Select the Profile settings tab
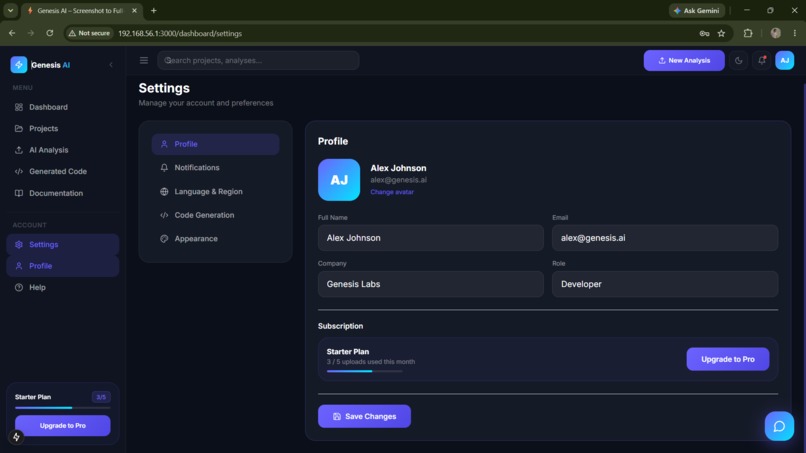The width and height of the screenshot is (806, 453). [x=215, y=144]
